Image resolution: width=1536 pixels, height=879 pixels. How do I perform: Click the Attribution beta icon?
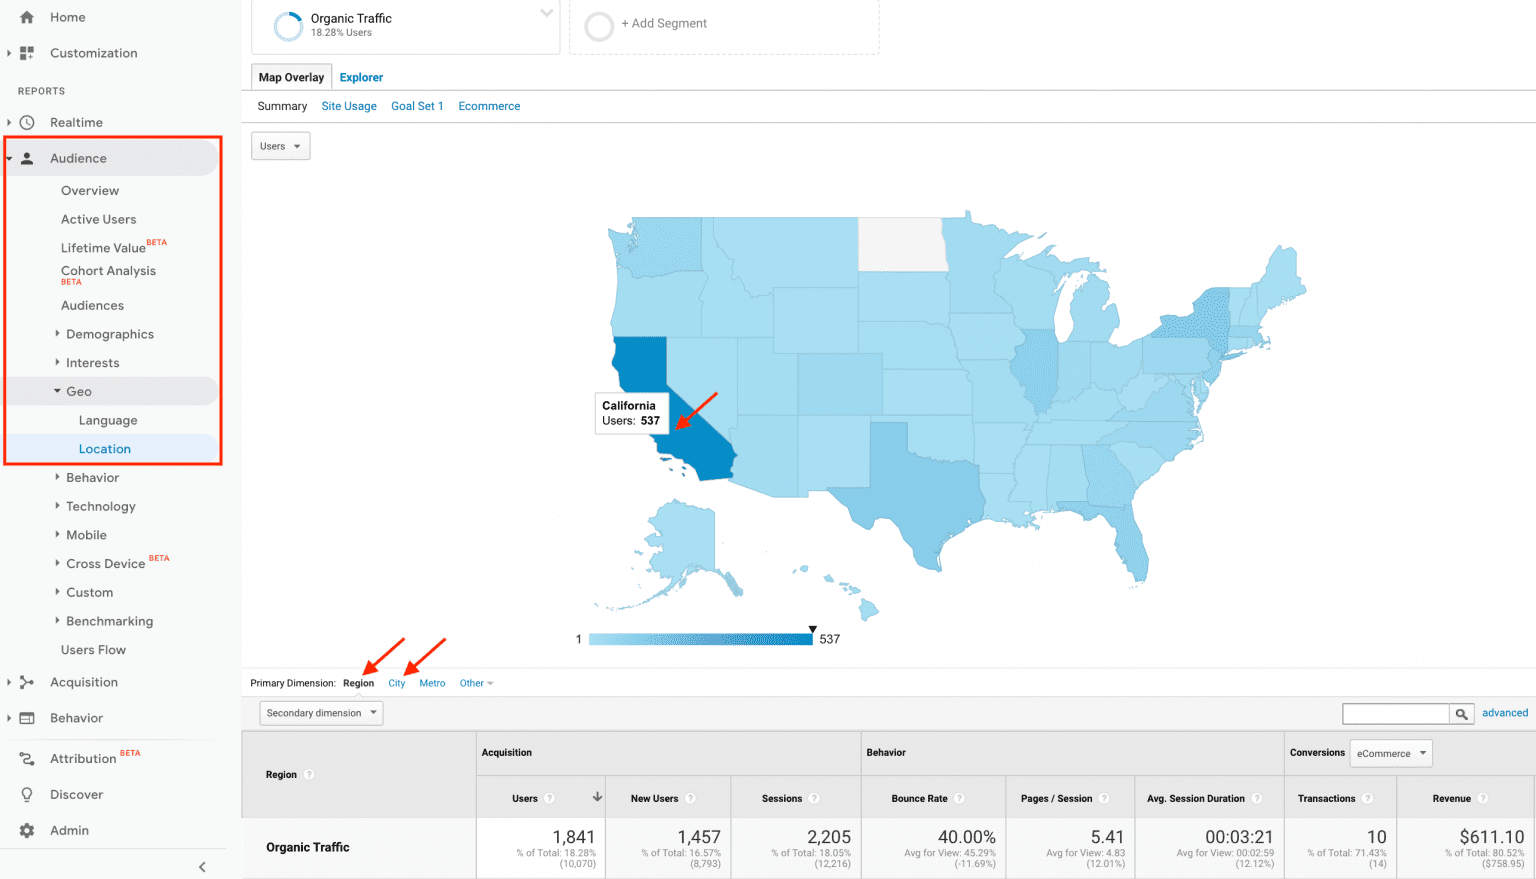point(28,758)
